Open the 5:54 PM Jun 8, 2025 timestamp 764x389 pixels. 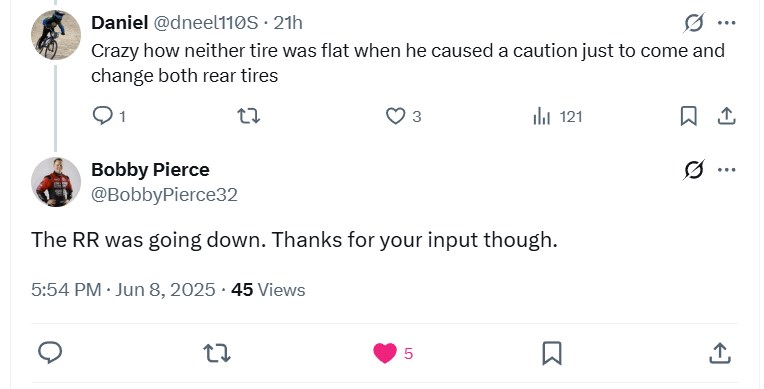coord(123,290)
